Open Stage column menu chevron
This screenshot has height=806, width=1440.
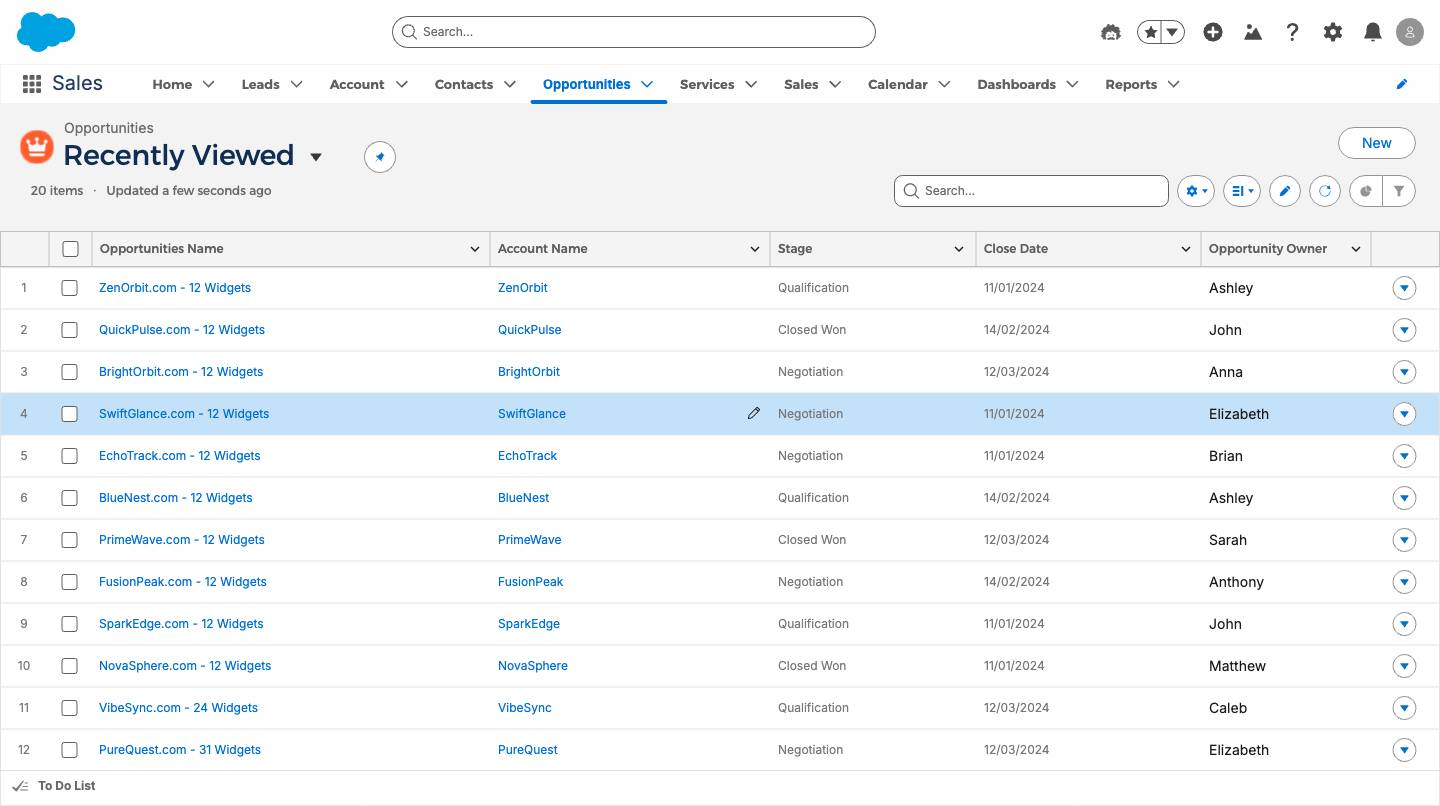coord(959,249)
